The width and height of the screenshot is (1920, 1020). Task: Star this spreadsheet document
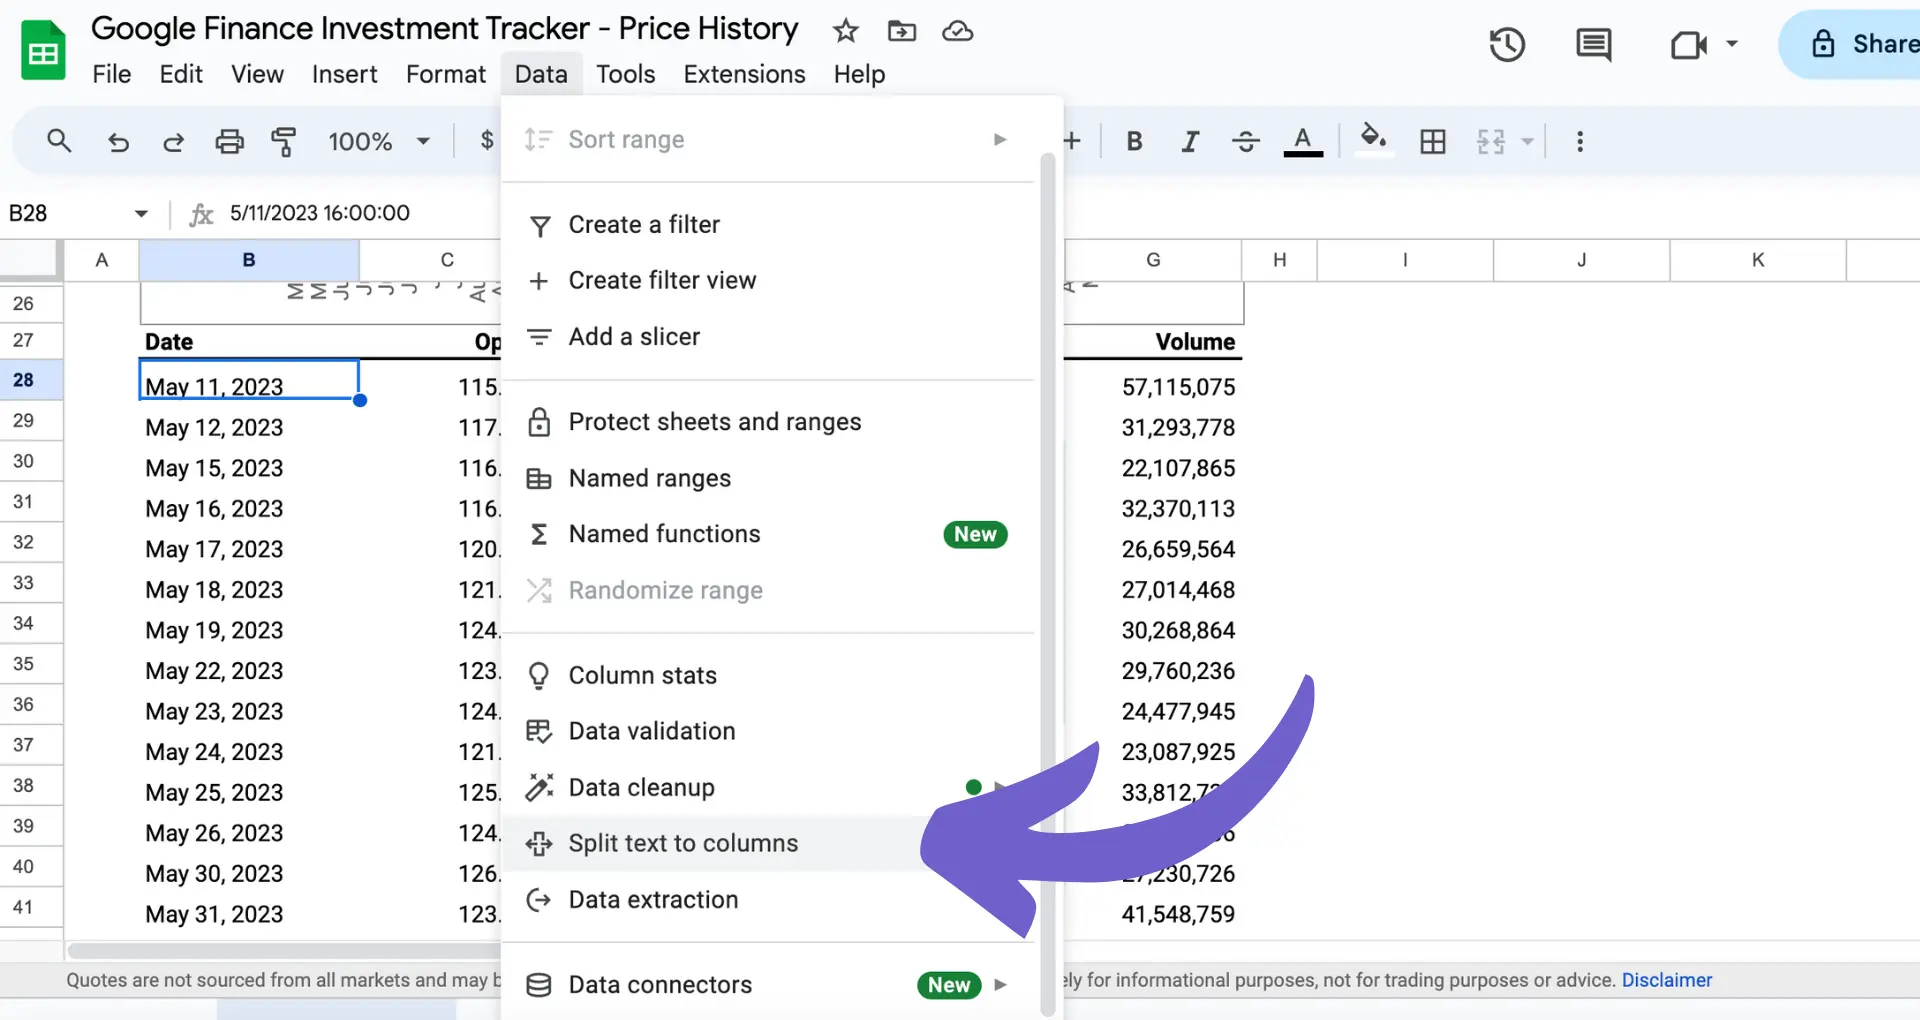point(846,31)
